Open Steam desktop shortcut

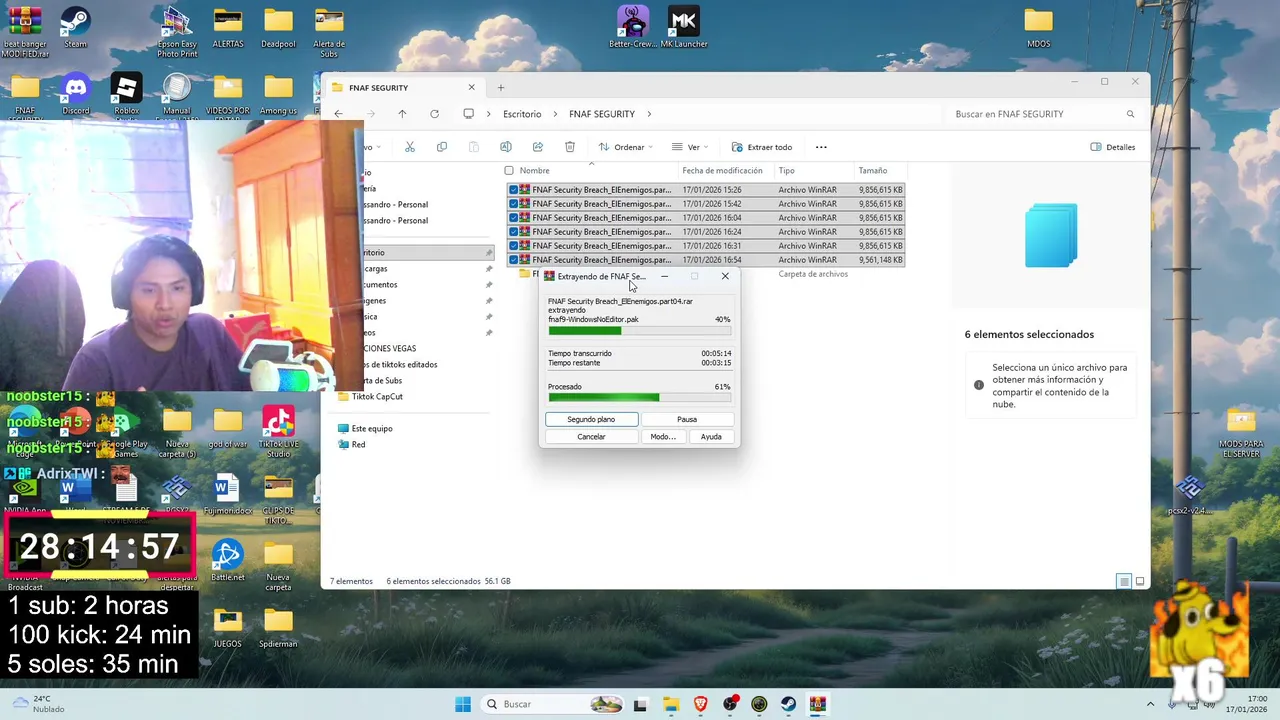click(75, 28)
